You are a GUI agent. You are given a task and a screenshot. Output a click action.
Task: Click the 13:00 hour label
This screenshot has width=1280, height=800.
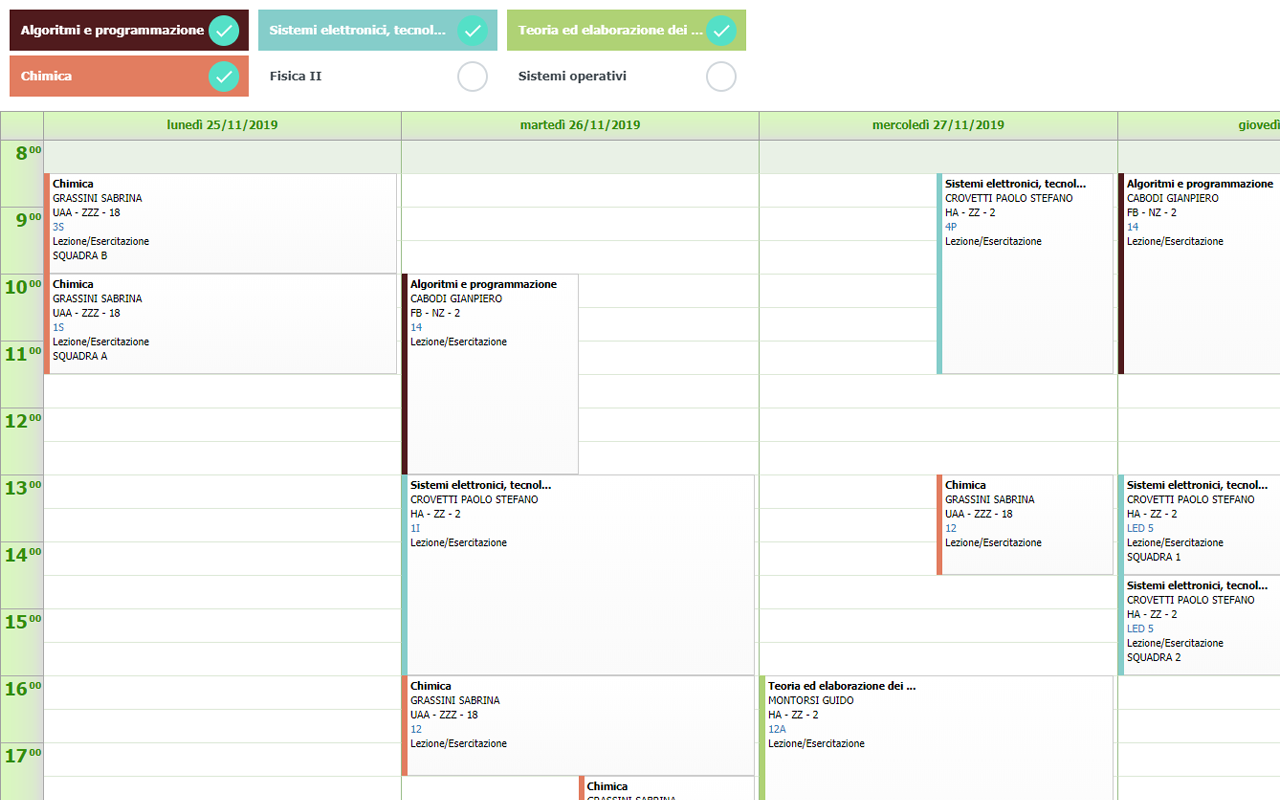24,488
